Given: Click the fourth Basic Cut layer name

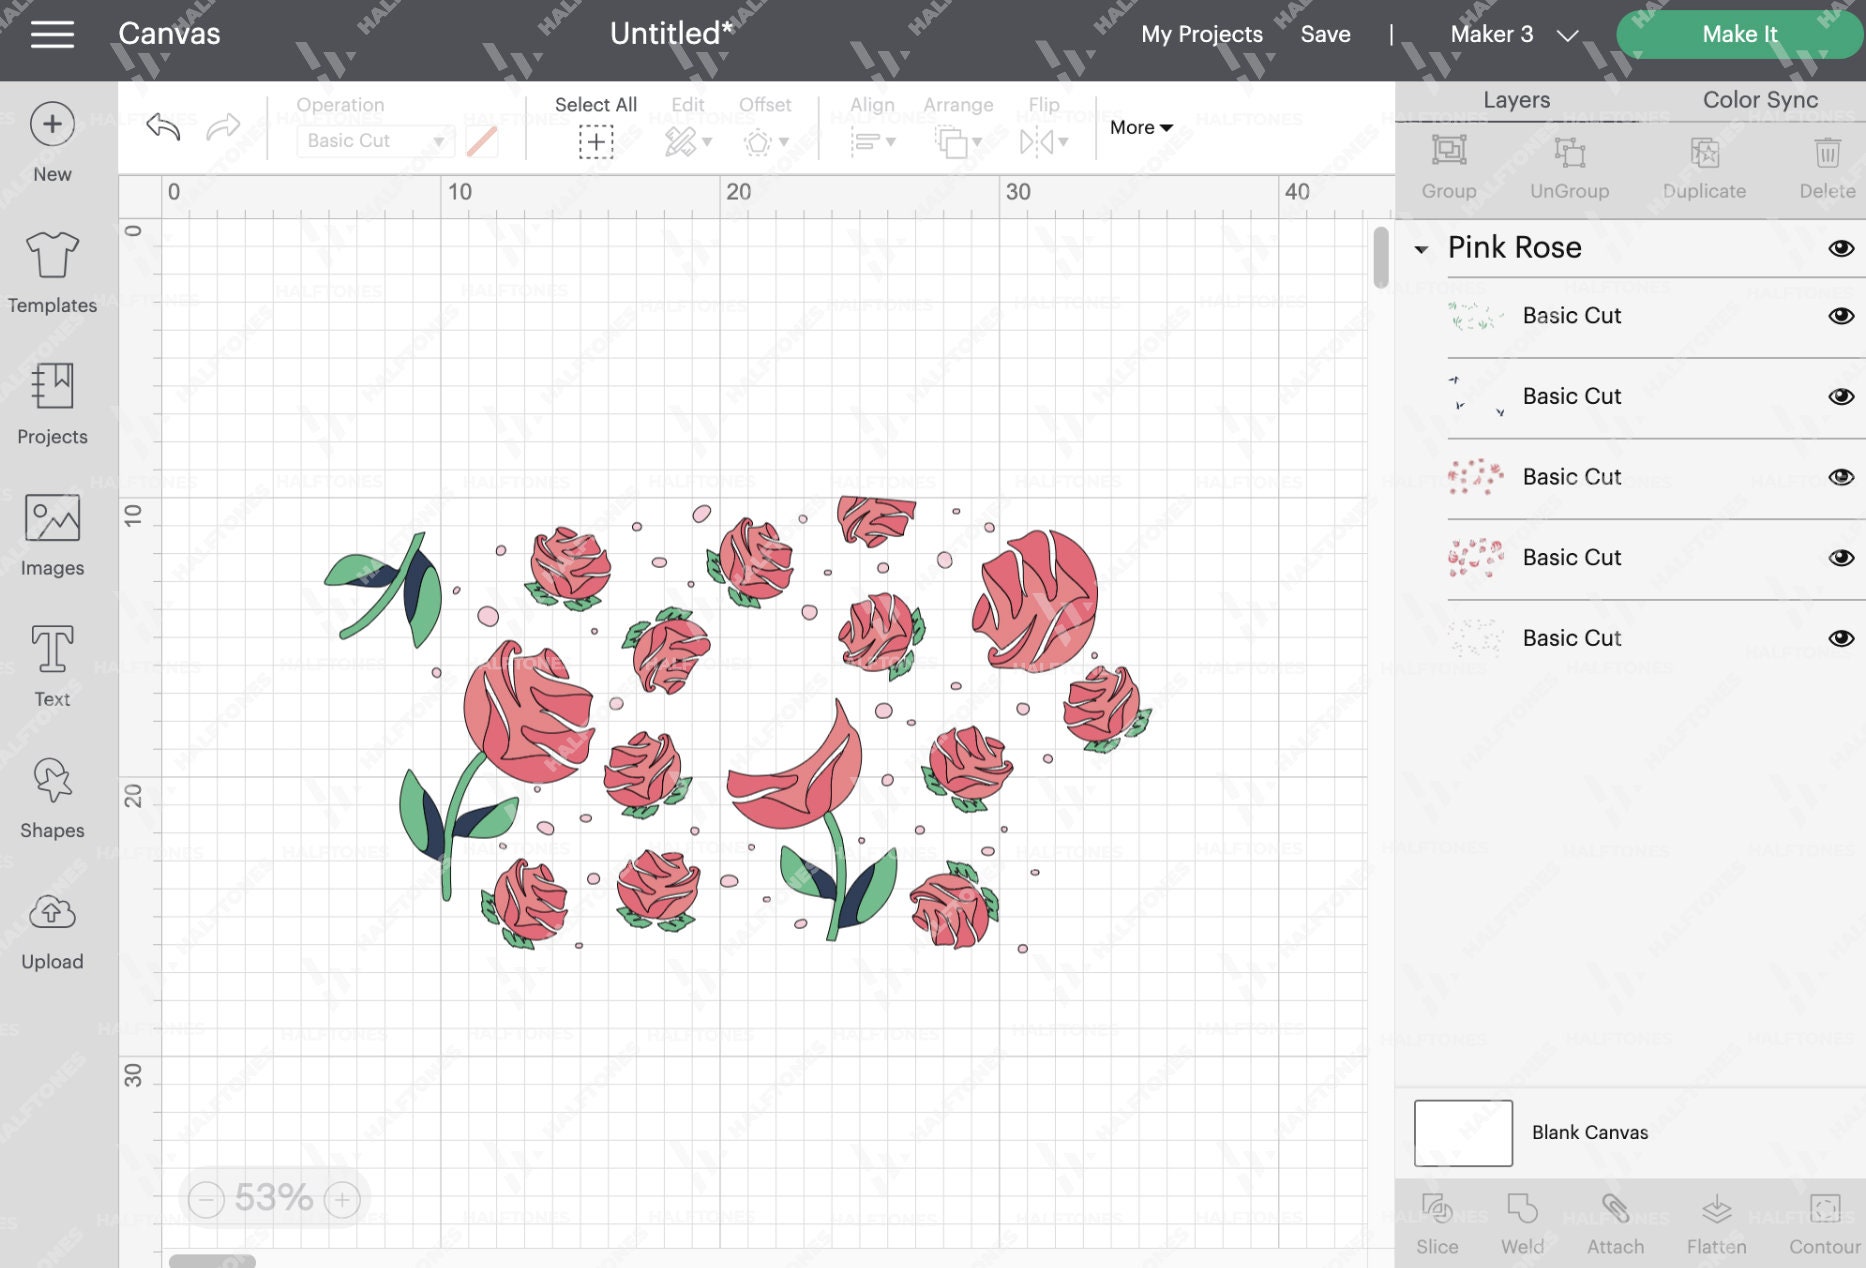Looking at the screenshot, I should 1571,558.
